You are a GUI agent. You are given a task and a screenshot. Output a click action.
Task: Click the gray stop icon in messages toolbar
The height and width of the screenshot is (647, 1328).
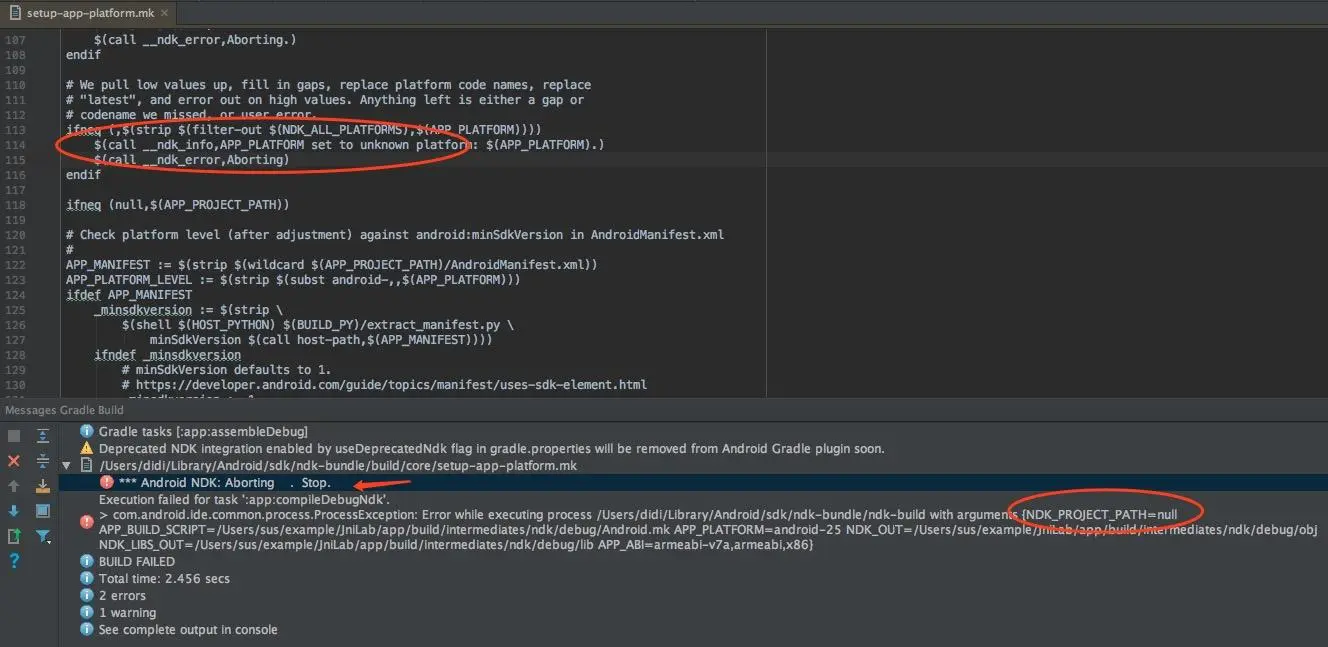12,434
